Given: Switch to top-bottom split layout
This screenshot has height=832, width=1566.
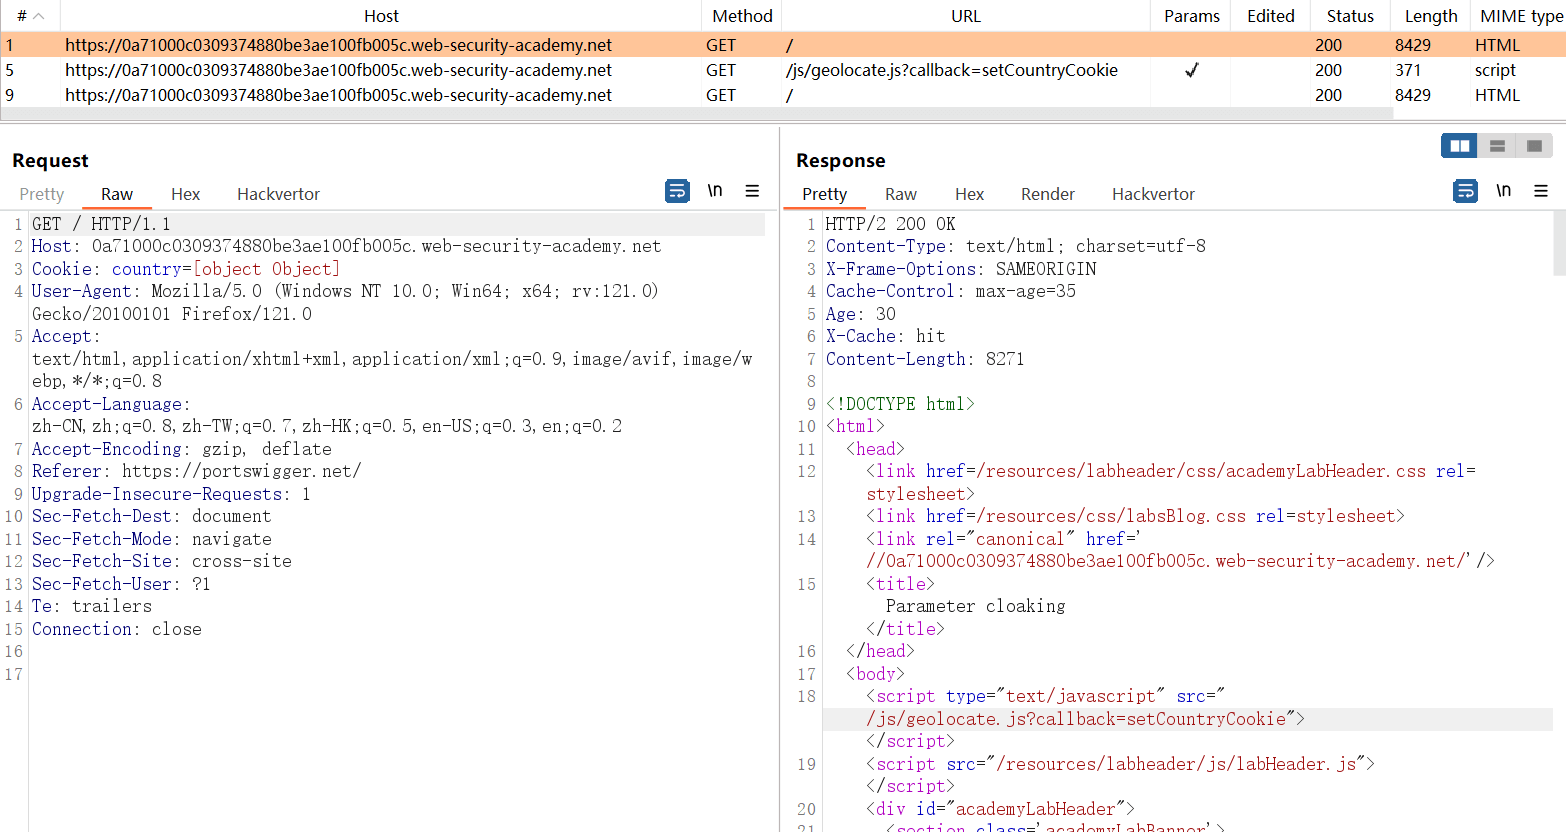Looking at the screenshot, I should pyautogui.click(x=1497, y=146).
